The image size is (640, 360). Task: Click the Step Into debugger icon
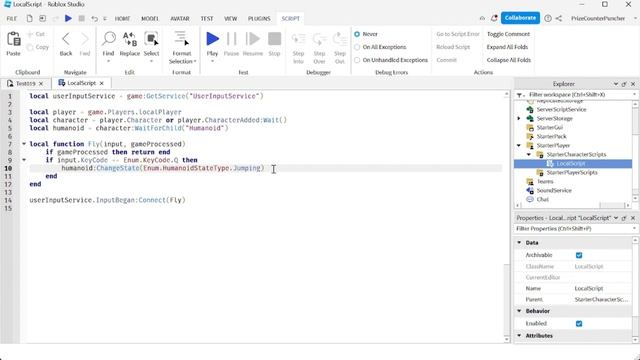298,40
